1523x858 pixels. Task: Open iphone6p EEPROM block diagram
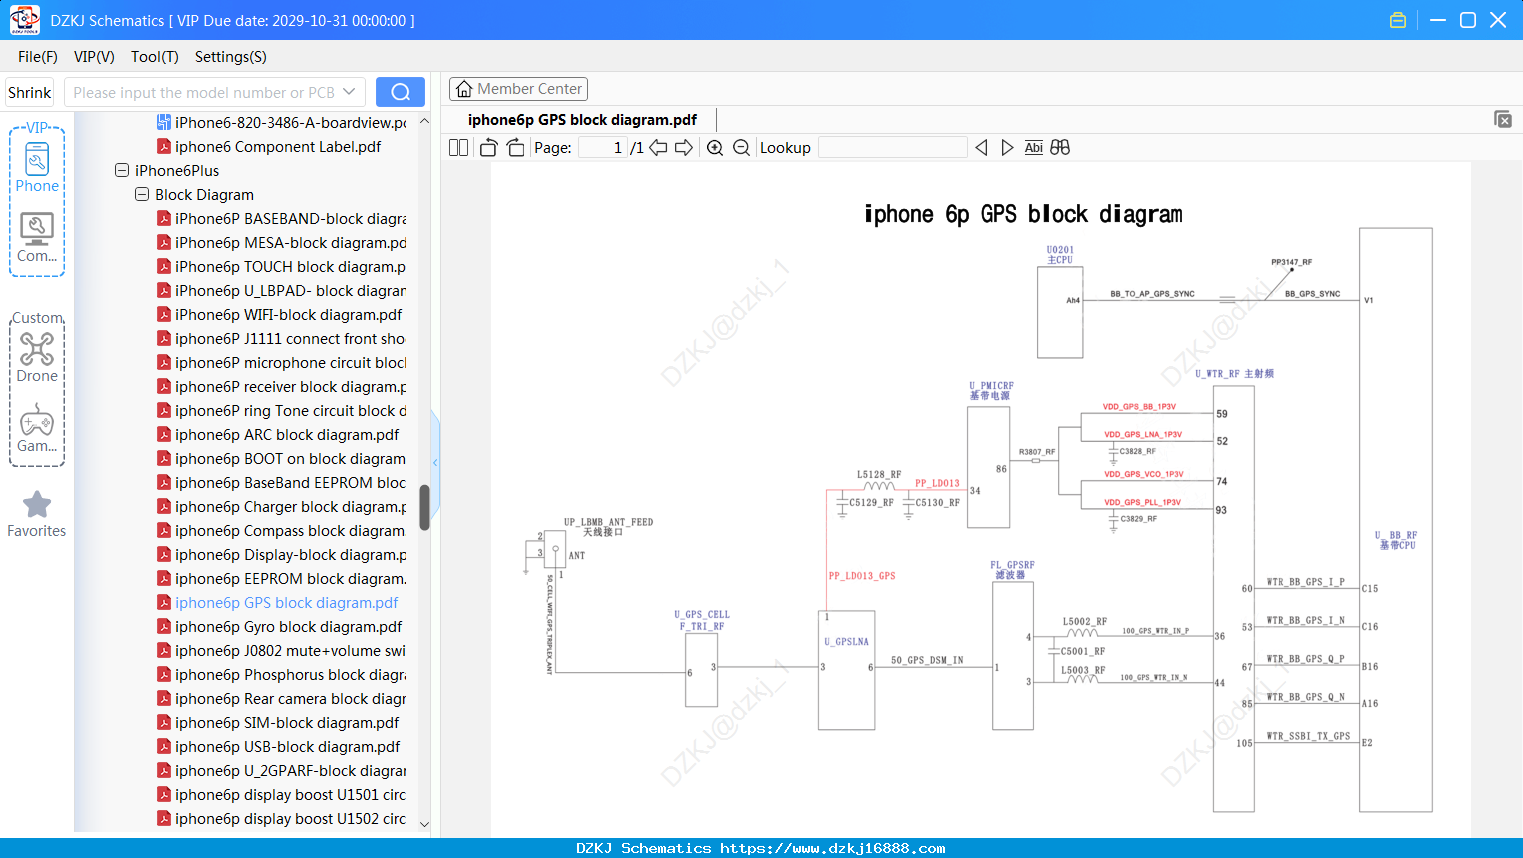pyautogui.click(x=290, y=579)
